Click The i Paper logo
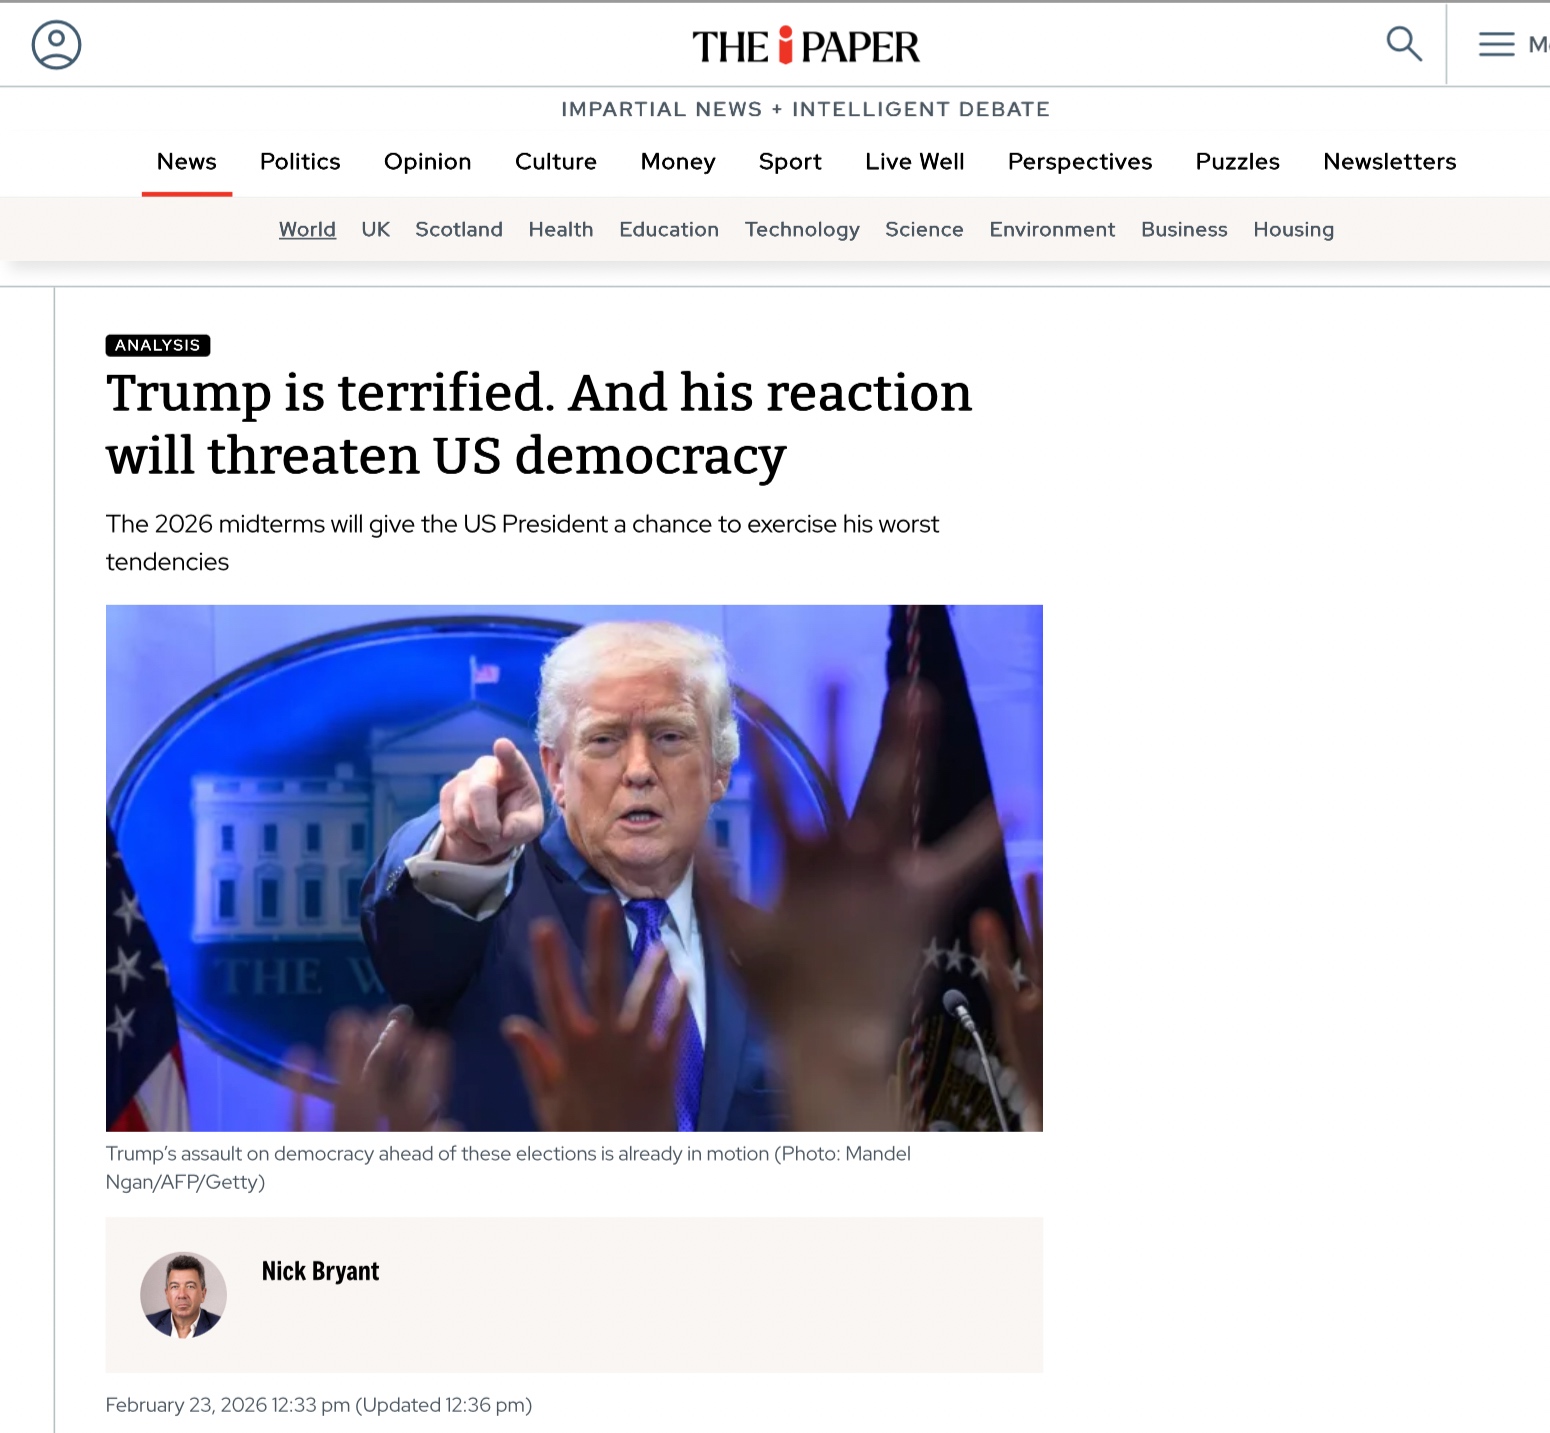 click(x=806, y=46)
